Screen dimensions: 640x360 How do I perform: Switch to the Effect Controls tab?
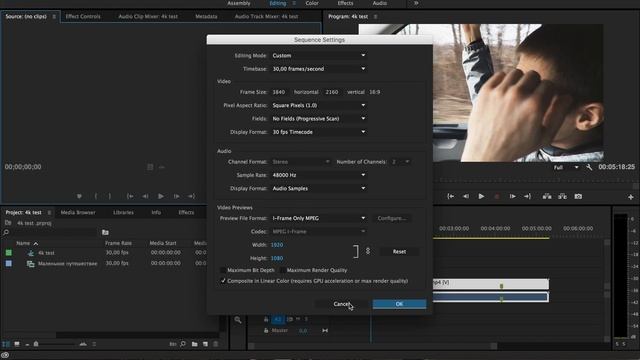click(83, 16)
